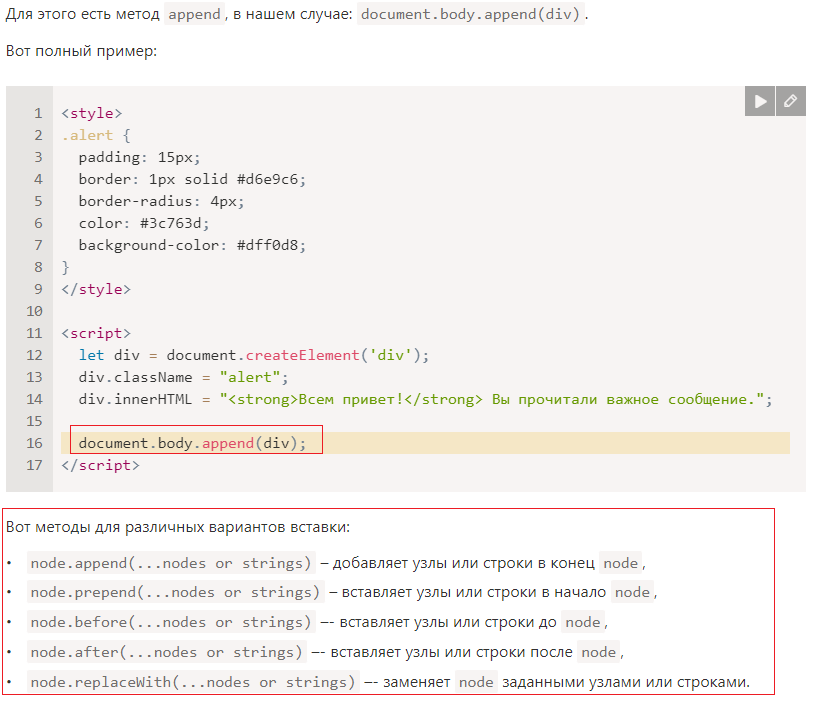Click the trailing 'node' code in the after row
This screenshot has height=704, width=818.
tap(598, 652)
